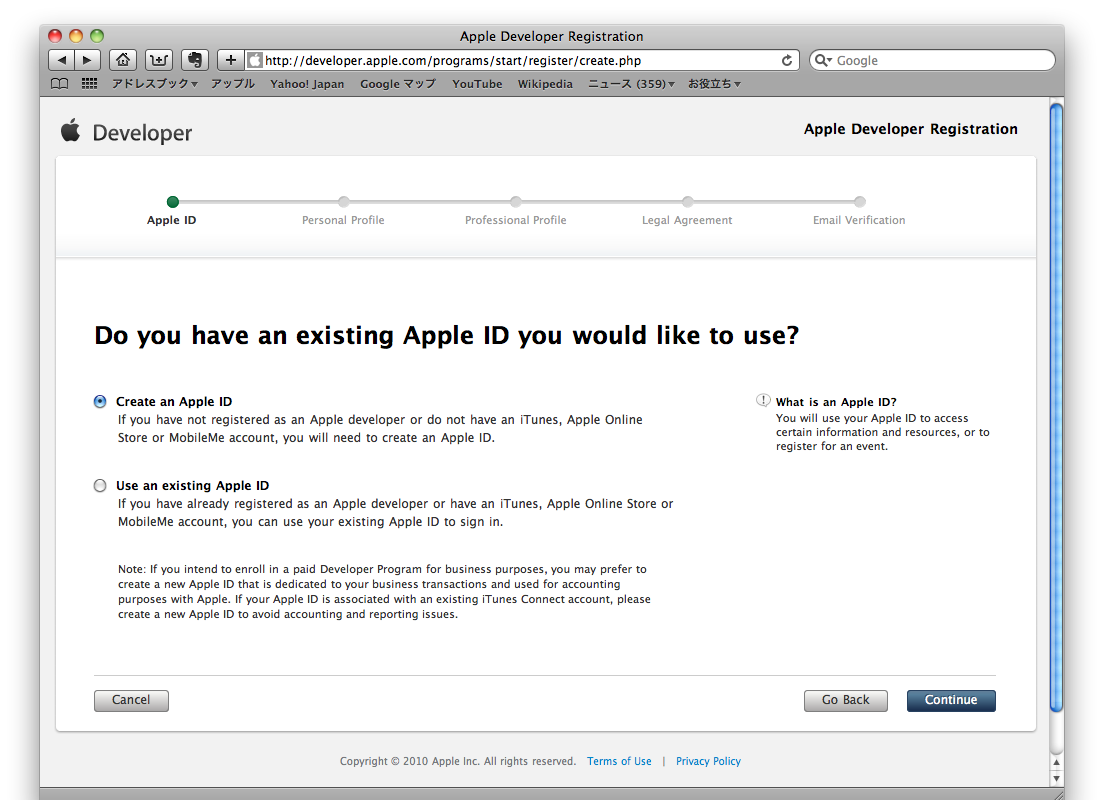Click the Evernote elephant toolbar icon
Image resolution: width=1104 pixels, height=800 pixels.
195,60
